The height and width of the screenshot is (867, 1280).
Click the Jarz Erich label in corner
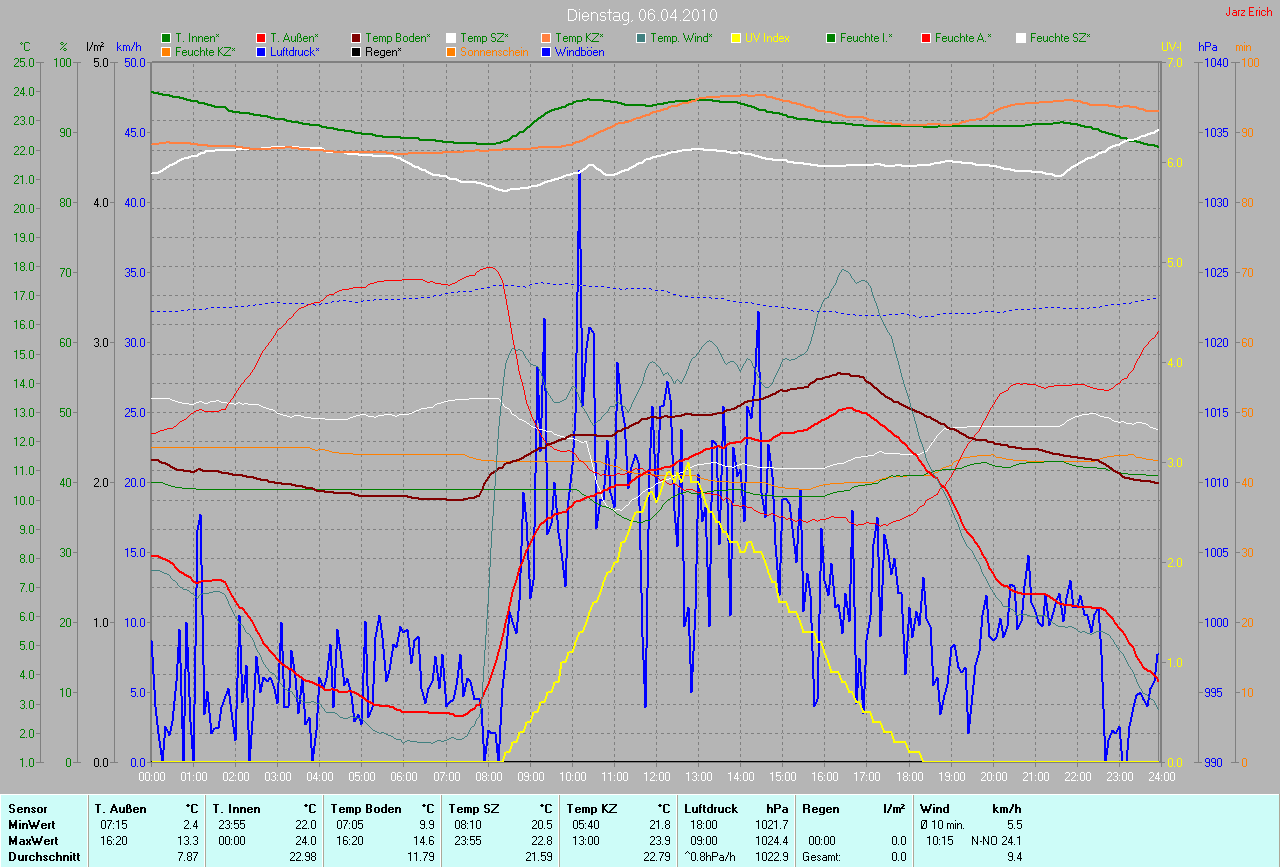[x=1249, y=12]
